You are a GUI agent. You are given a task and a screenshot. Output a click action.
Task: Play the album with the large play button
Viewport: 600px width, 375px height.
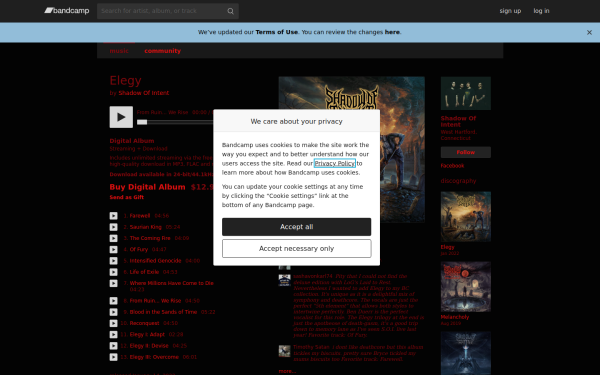(121, 117)
